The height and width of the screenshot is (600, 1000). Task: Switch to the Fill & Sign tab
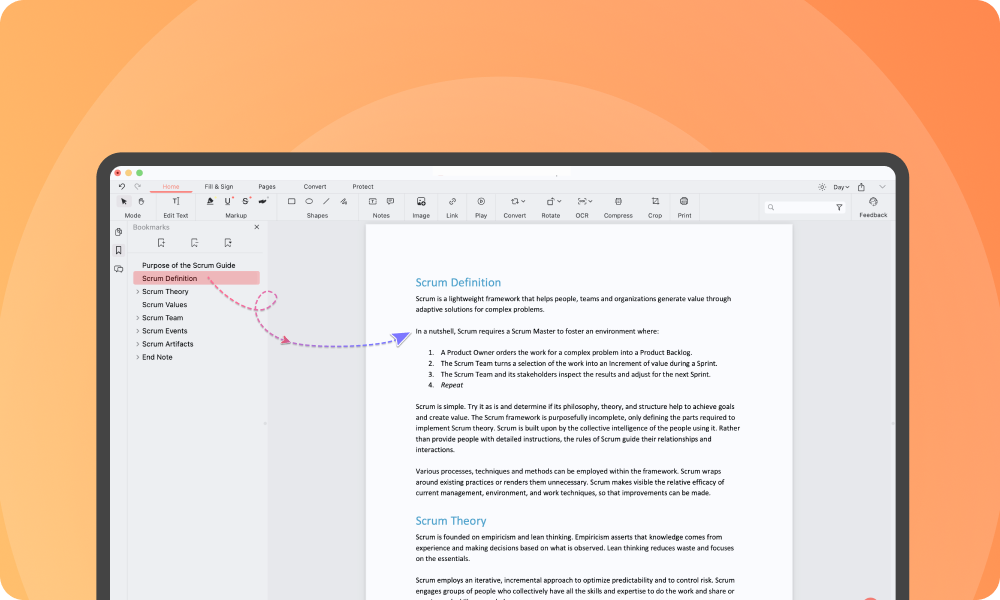pyautogui.click(x=219, y=187)
